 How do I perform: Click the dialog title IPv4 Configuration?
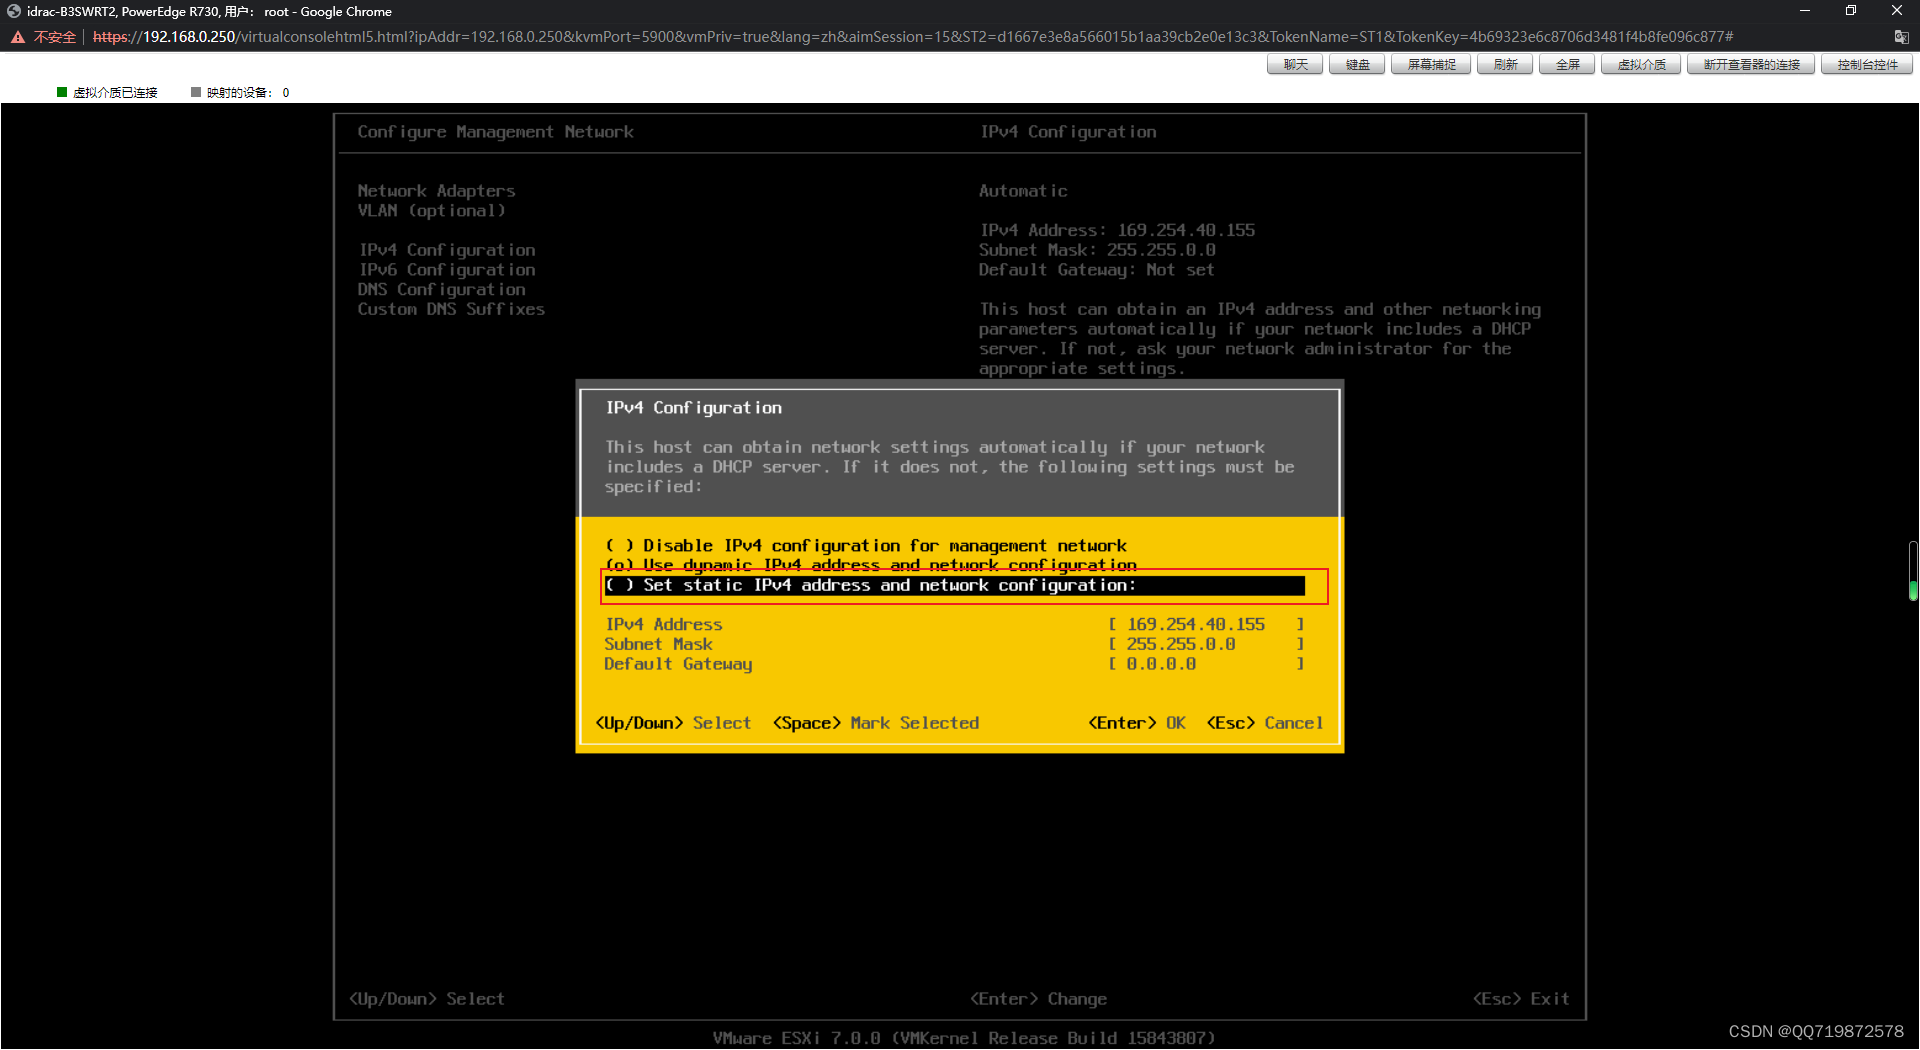[x=693, y=408]
